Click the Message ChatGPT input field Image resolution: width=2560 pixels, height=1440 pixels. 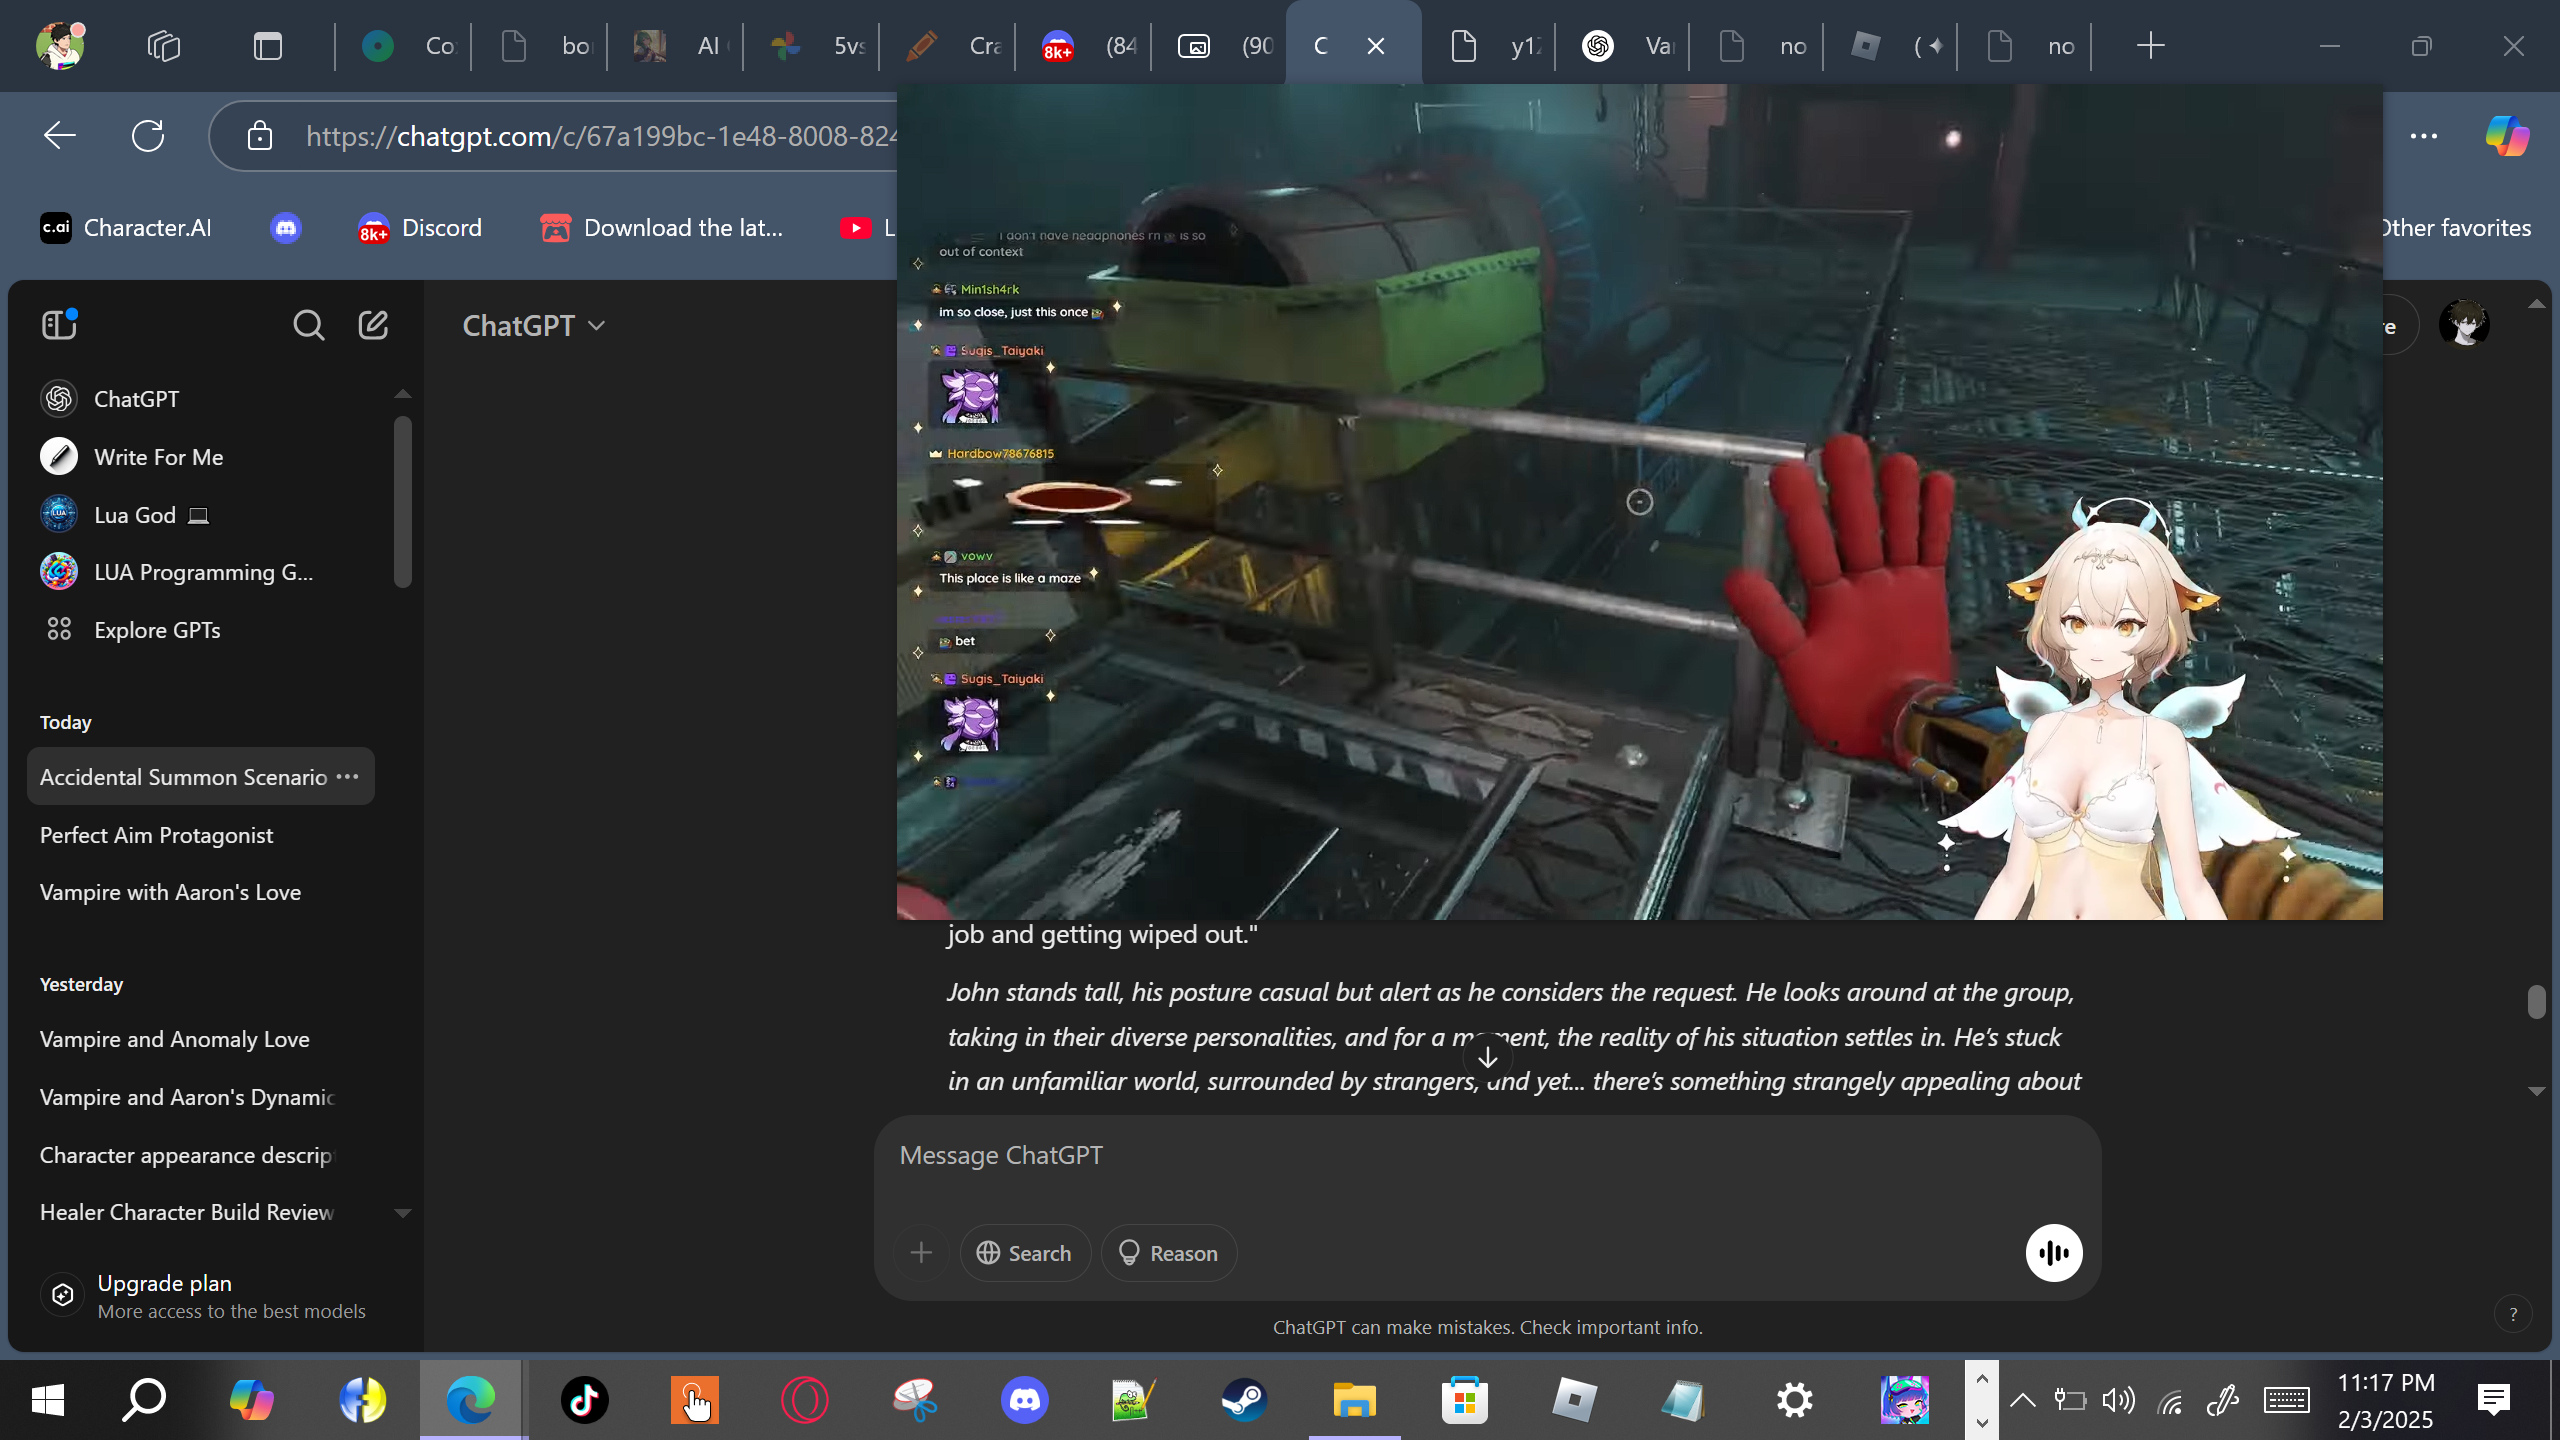1487,1156
